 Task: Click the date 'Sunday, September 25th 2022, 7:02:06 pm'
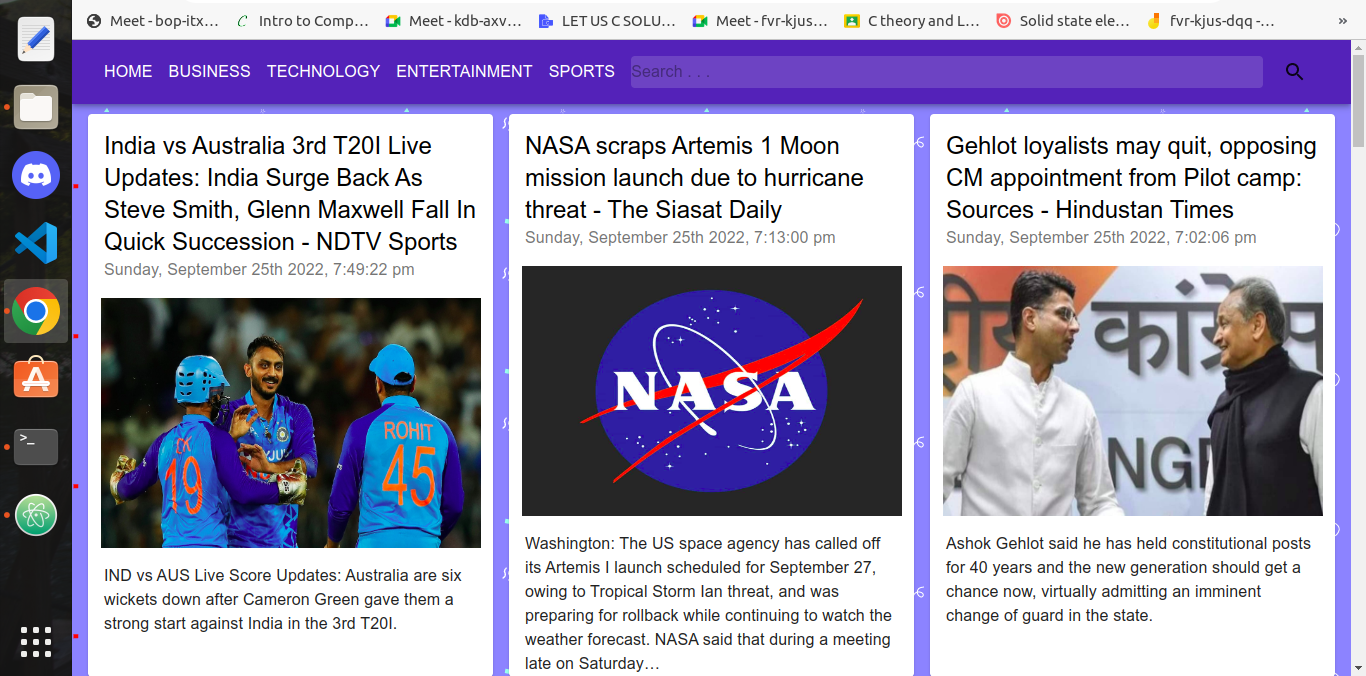tap(1101, 238)
